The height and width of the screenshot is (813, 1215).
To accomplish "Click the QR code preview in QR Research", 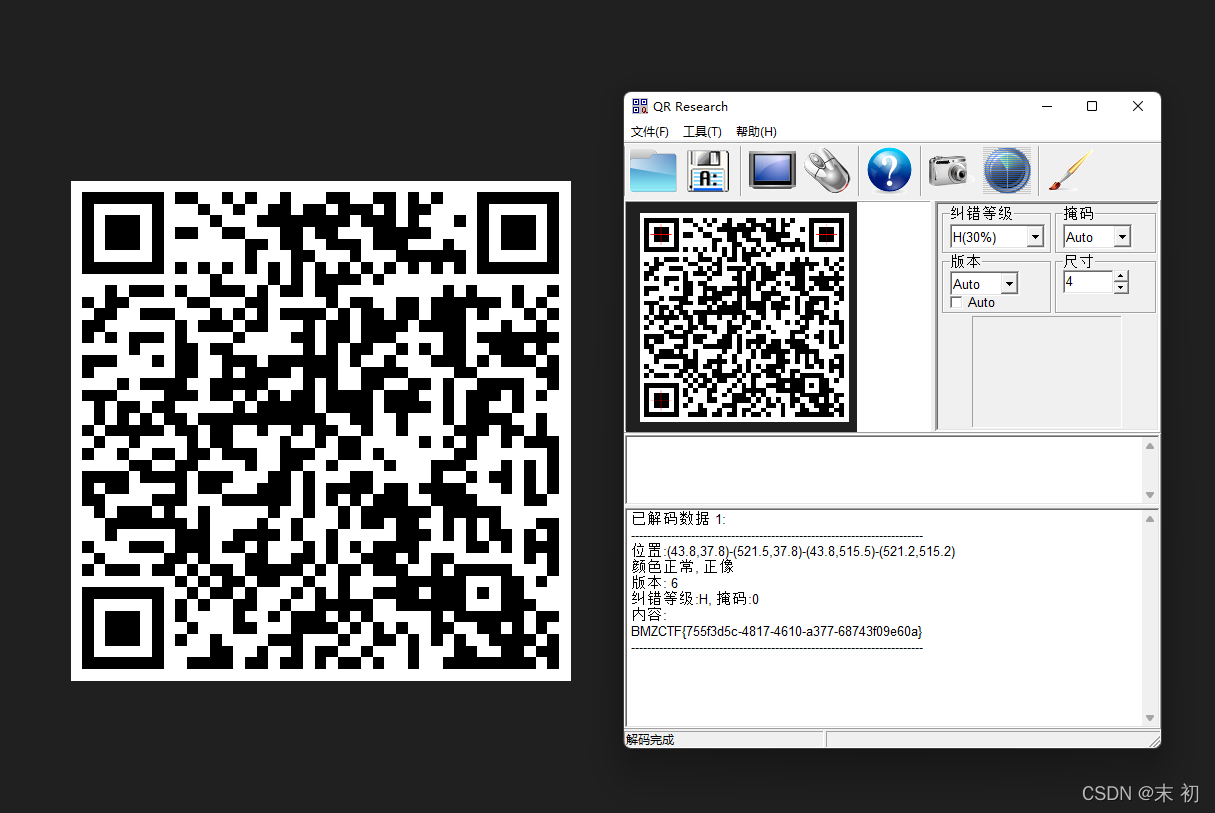I will tap(742, 316).
